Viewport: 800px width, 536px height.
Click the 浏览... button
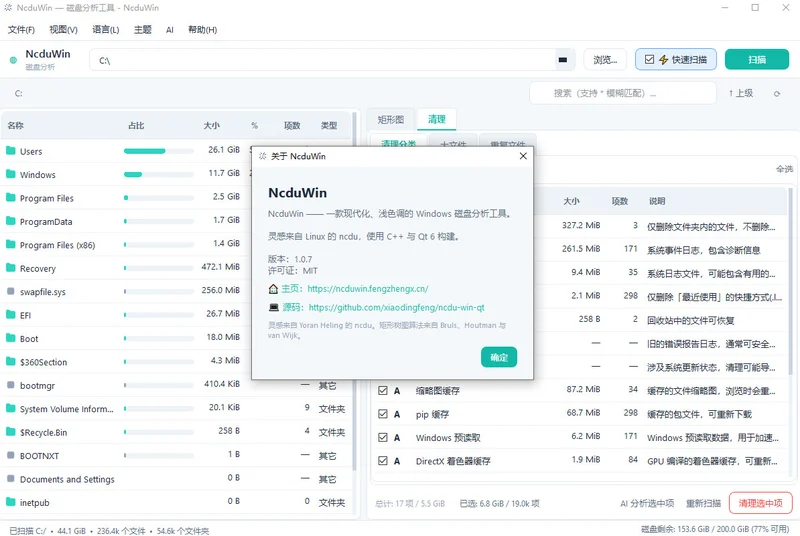click(605, 60)
